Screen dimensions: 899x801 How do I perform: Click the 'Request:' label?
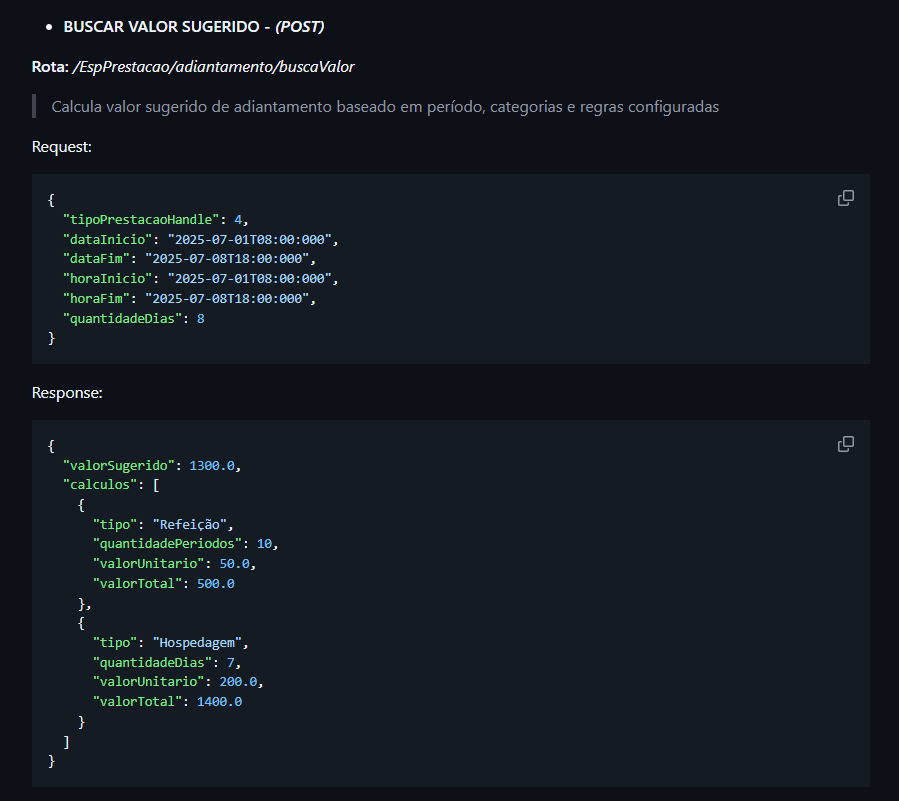62,147
